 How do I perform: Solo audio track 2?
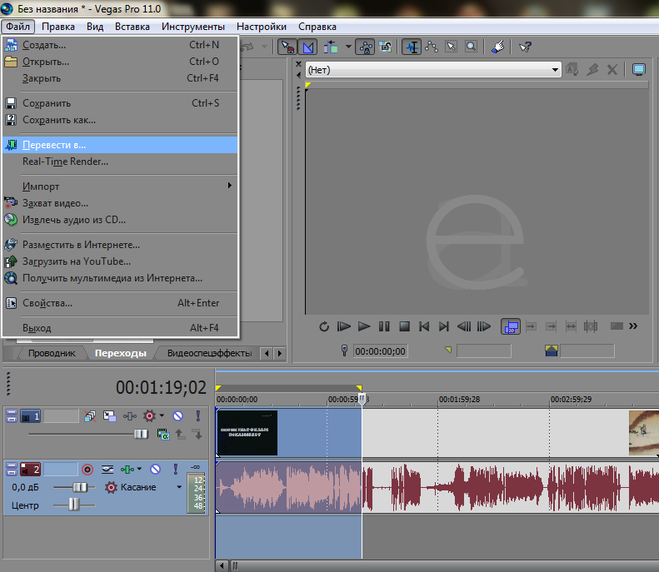[x=176, y=469]
